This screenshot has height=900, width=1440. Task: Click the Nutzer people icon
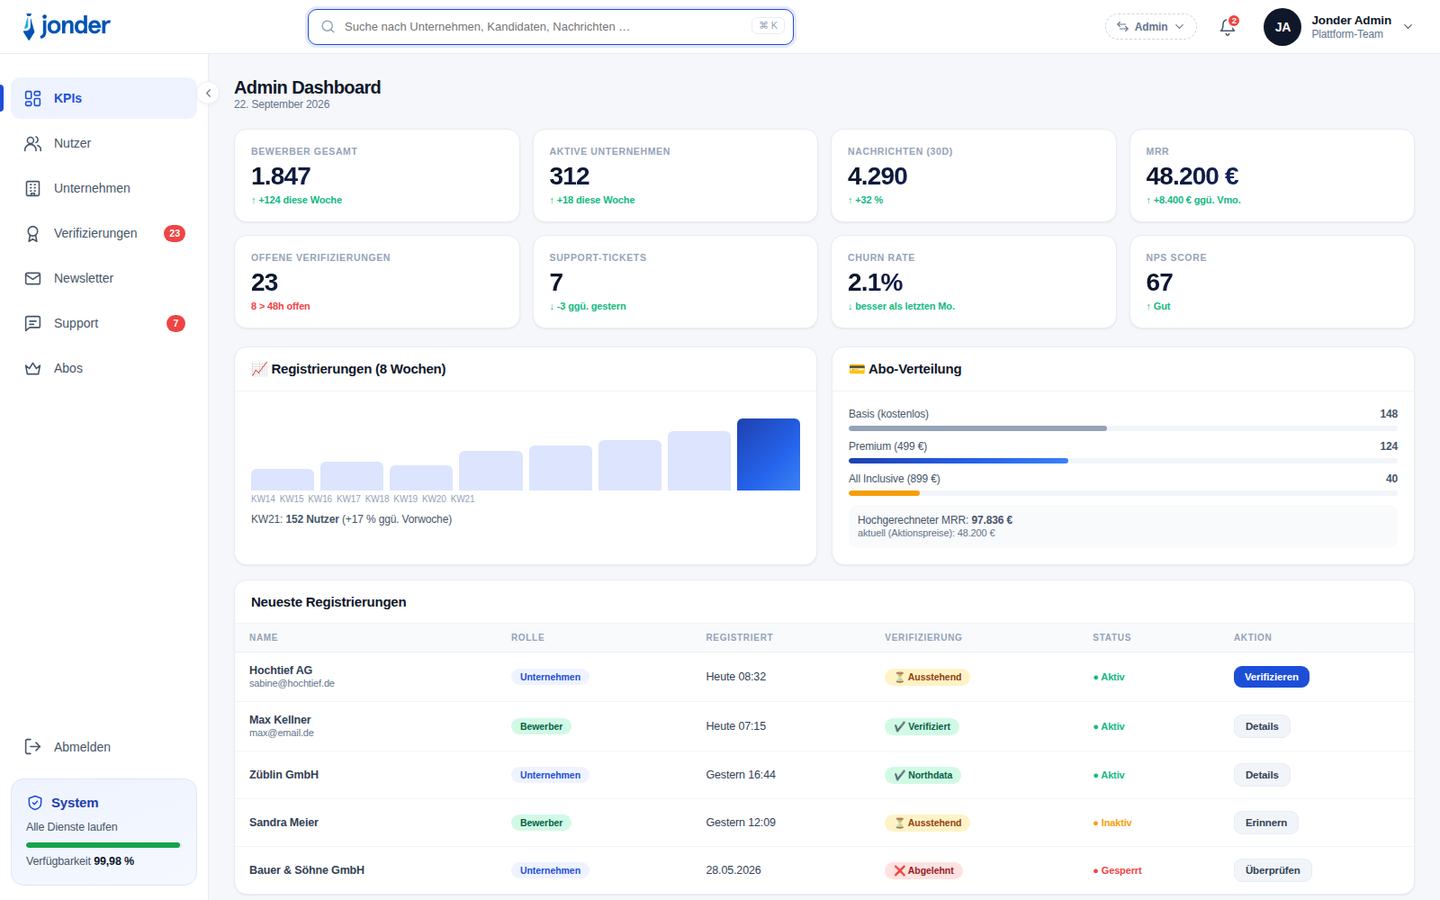(x=33, y=143)
